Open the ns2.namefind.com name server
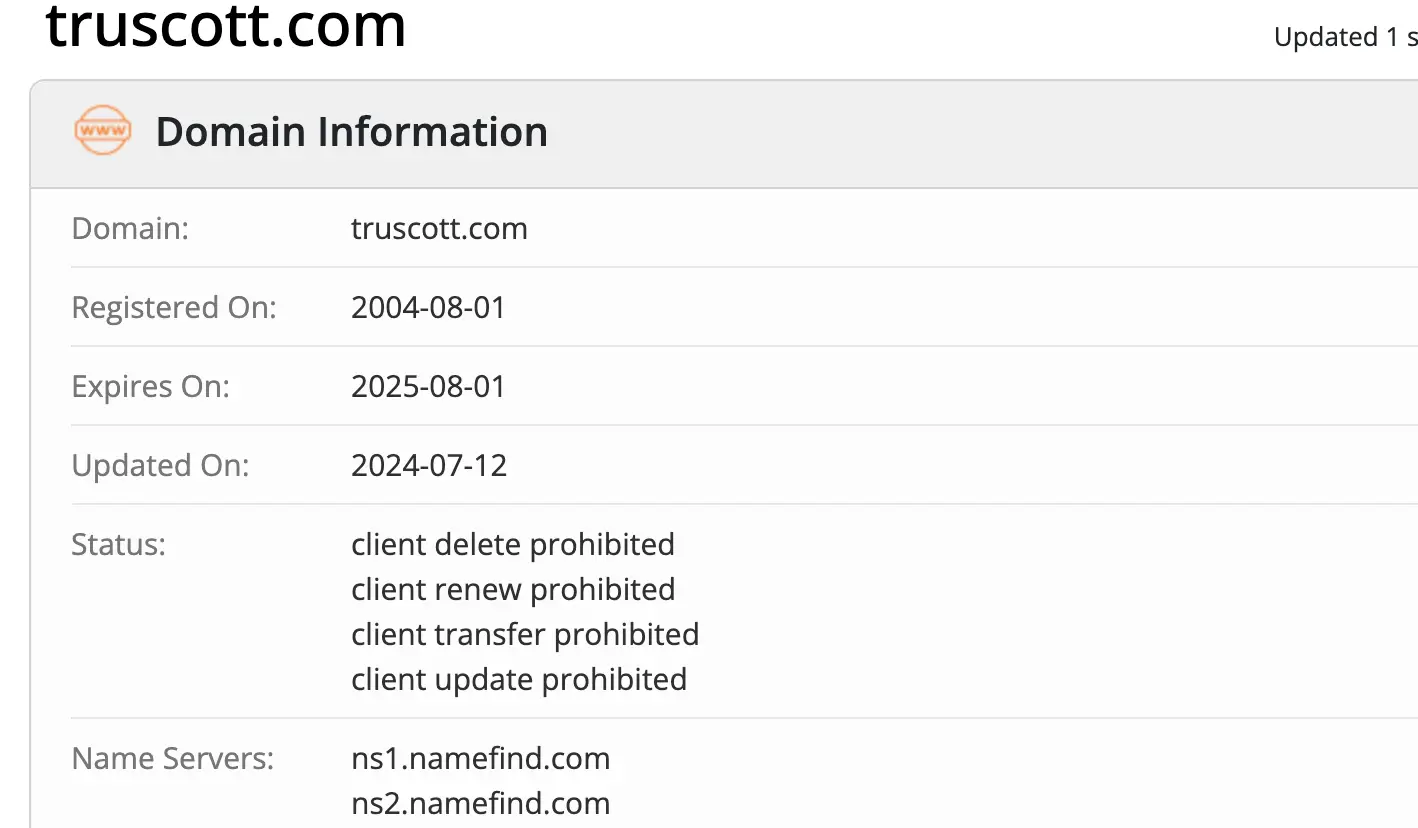Screen dimensions: 1418x828 480,803
